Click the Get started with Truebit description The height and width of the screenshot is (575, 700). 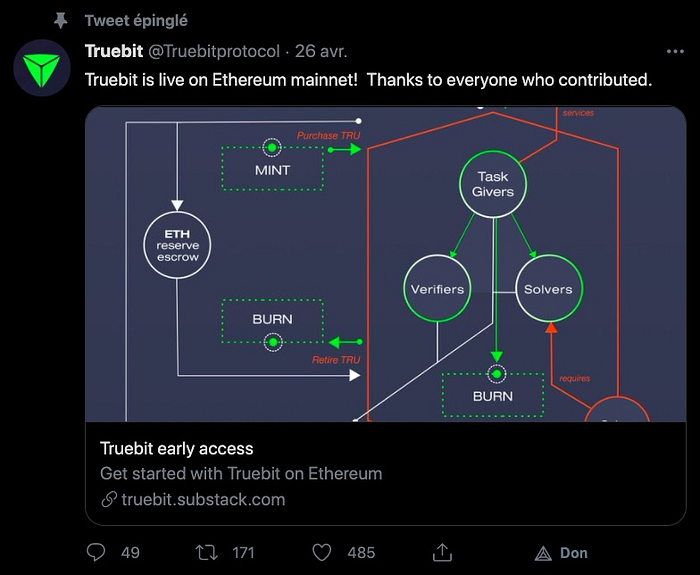click(x=241, y=473)
